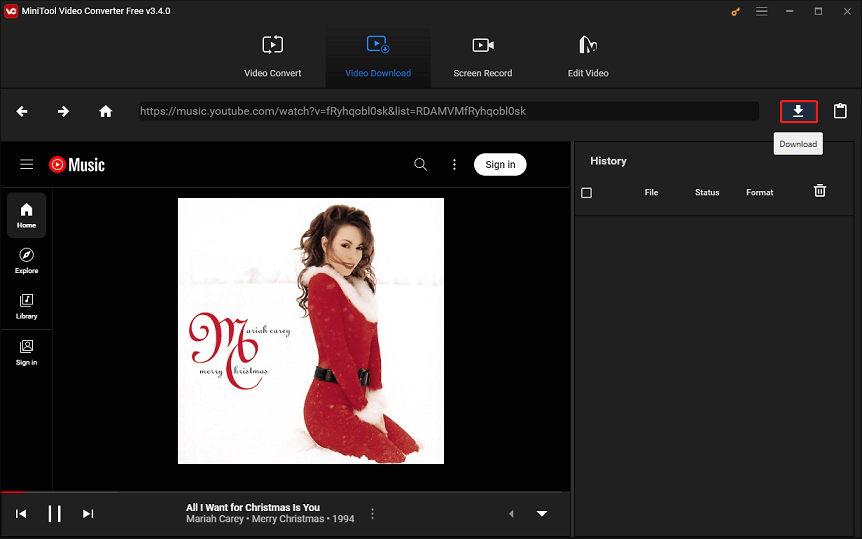Click the History panel heading
This screenshot has height=539, width=862.
click(x=608, y=161)
